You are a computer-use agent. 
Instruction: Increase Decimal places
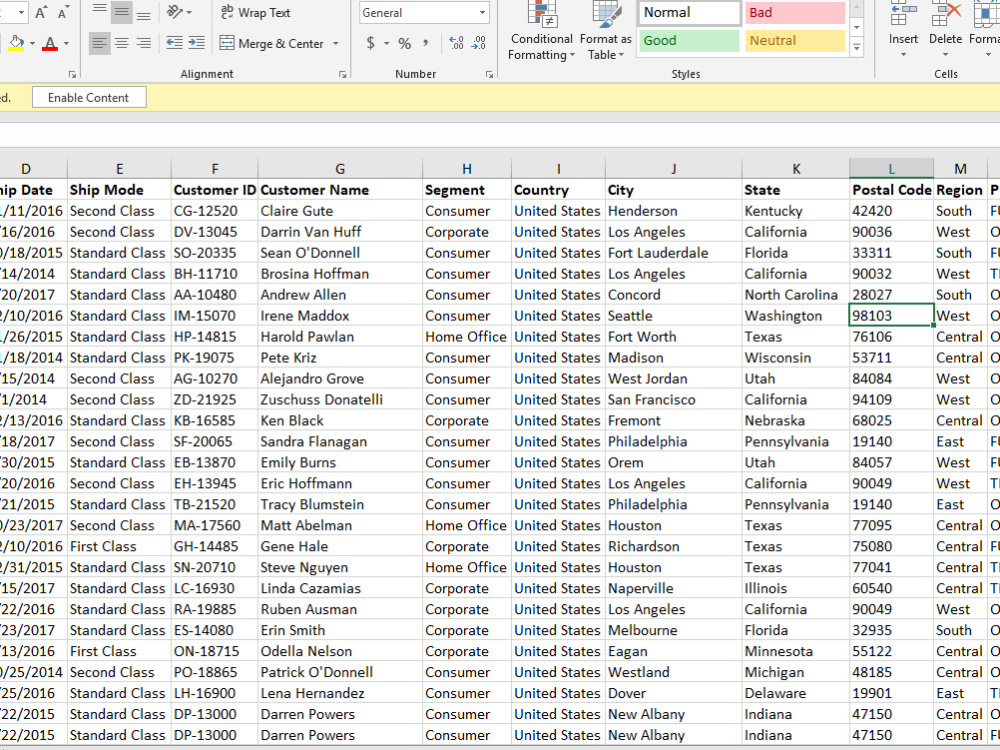457,43
